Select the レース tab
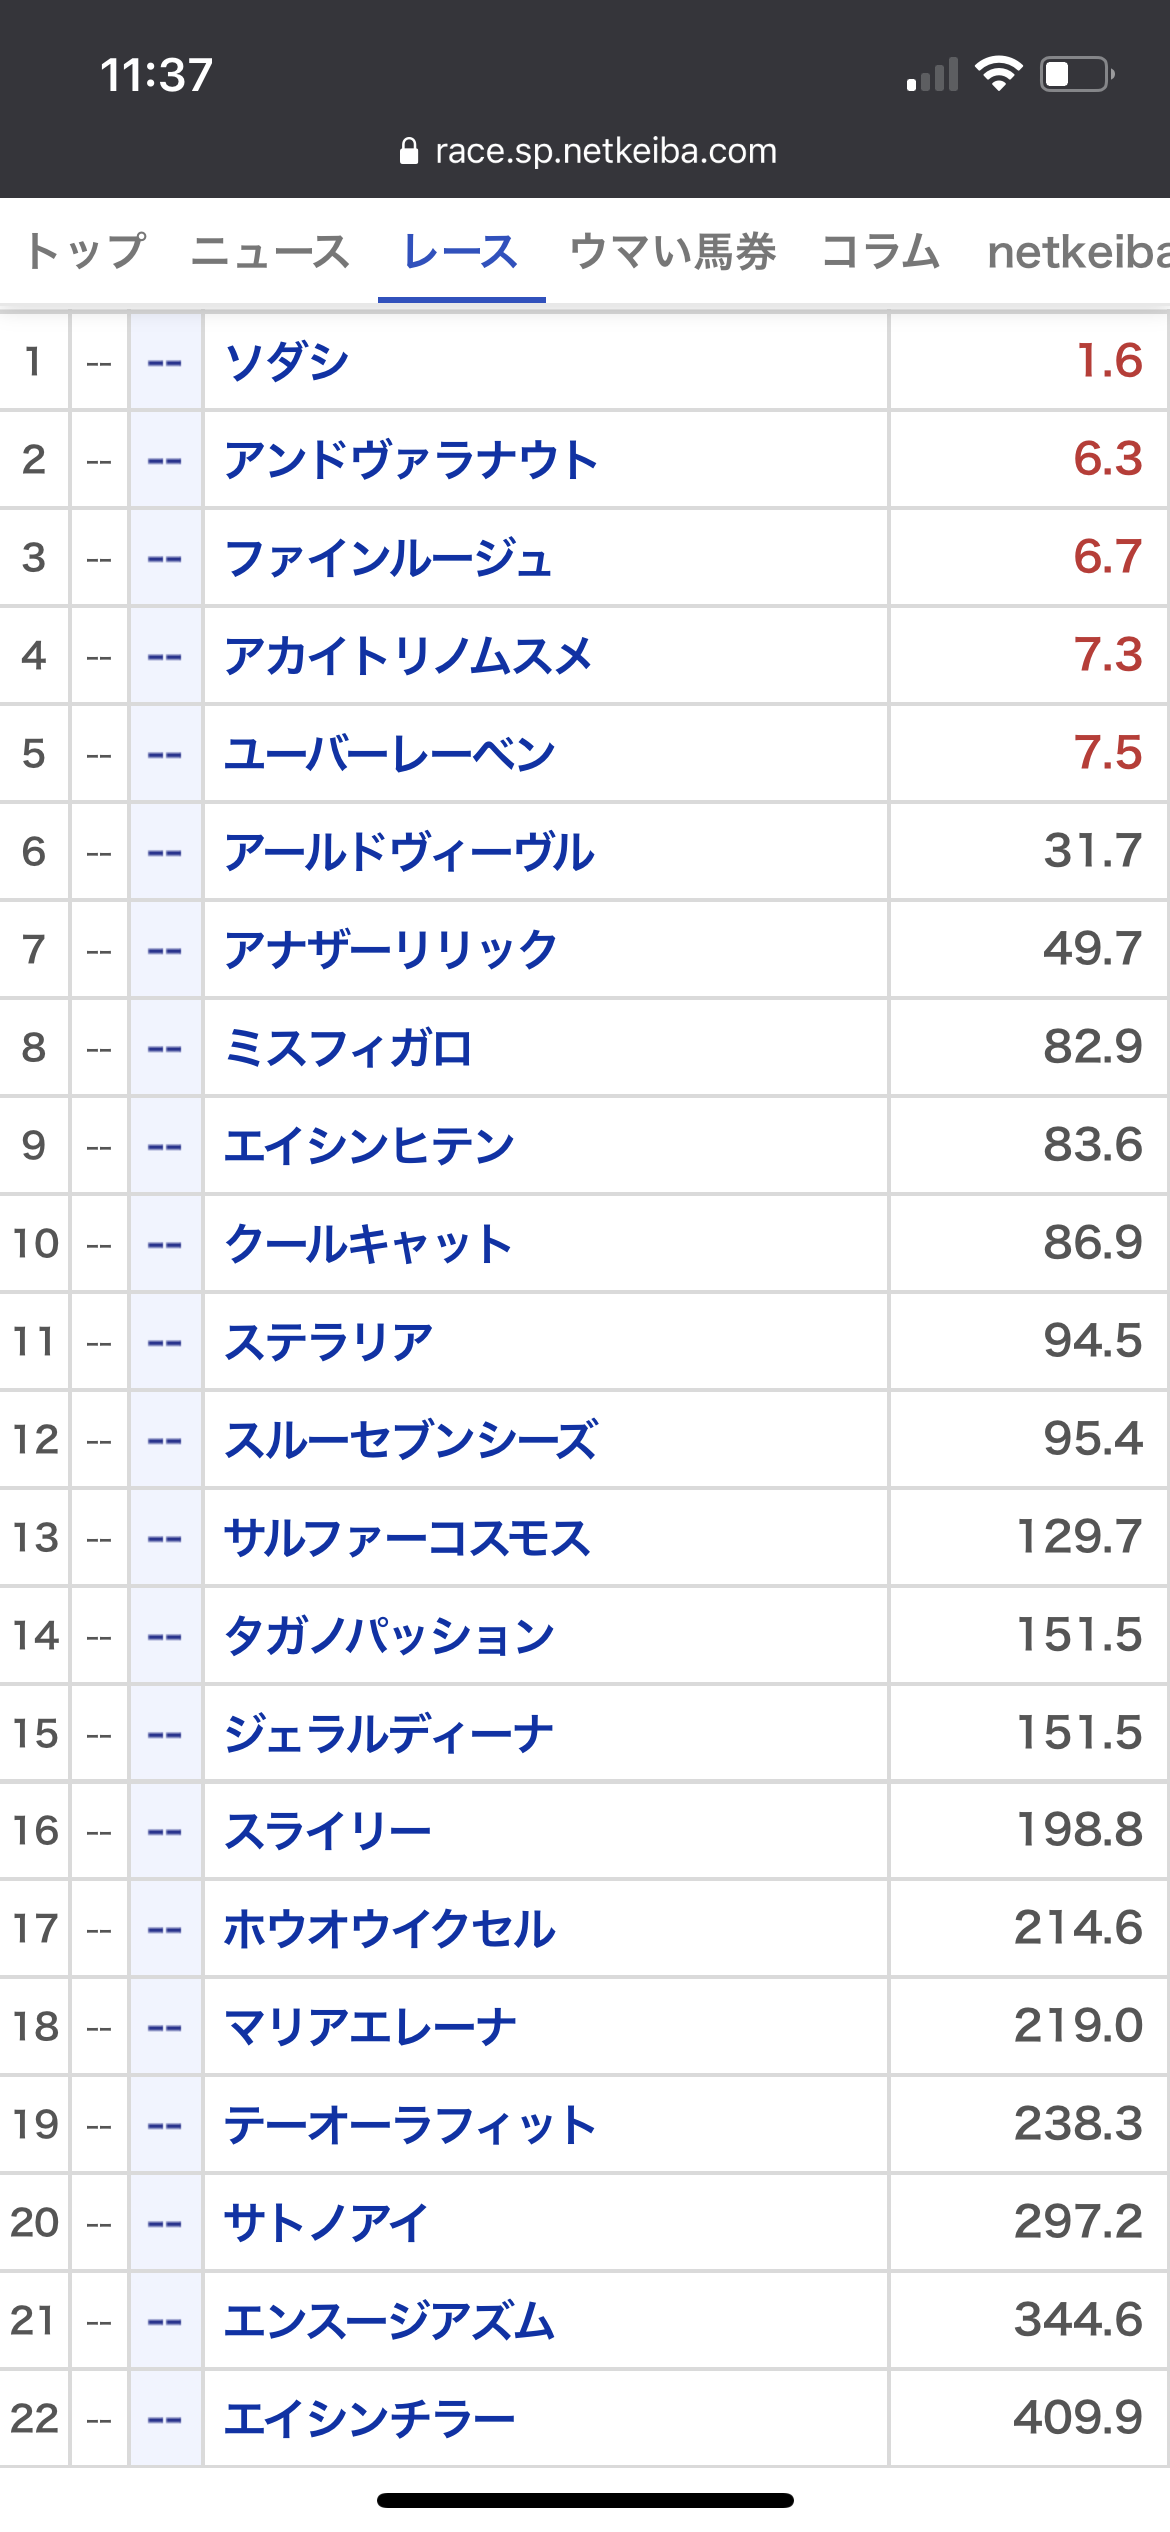 tap(461, 252)
